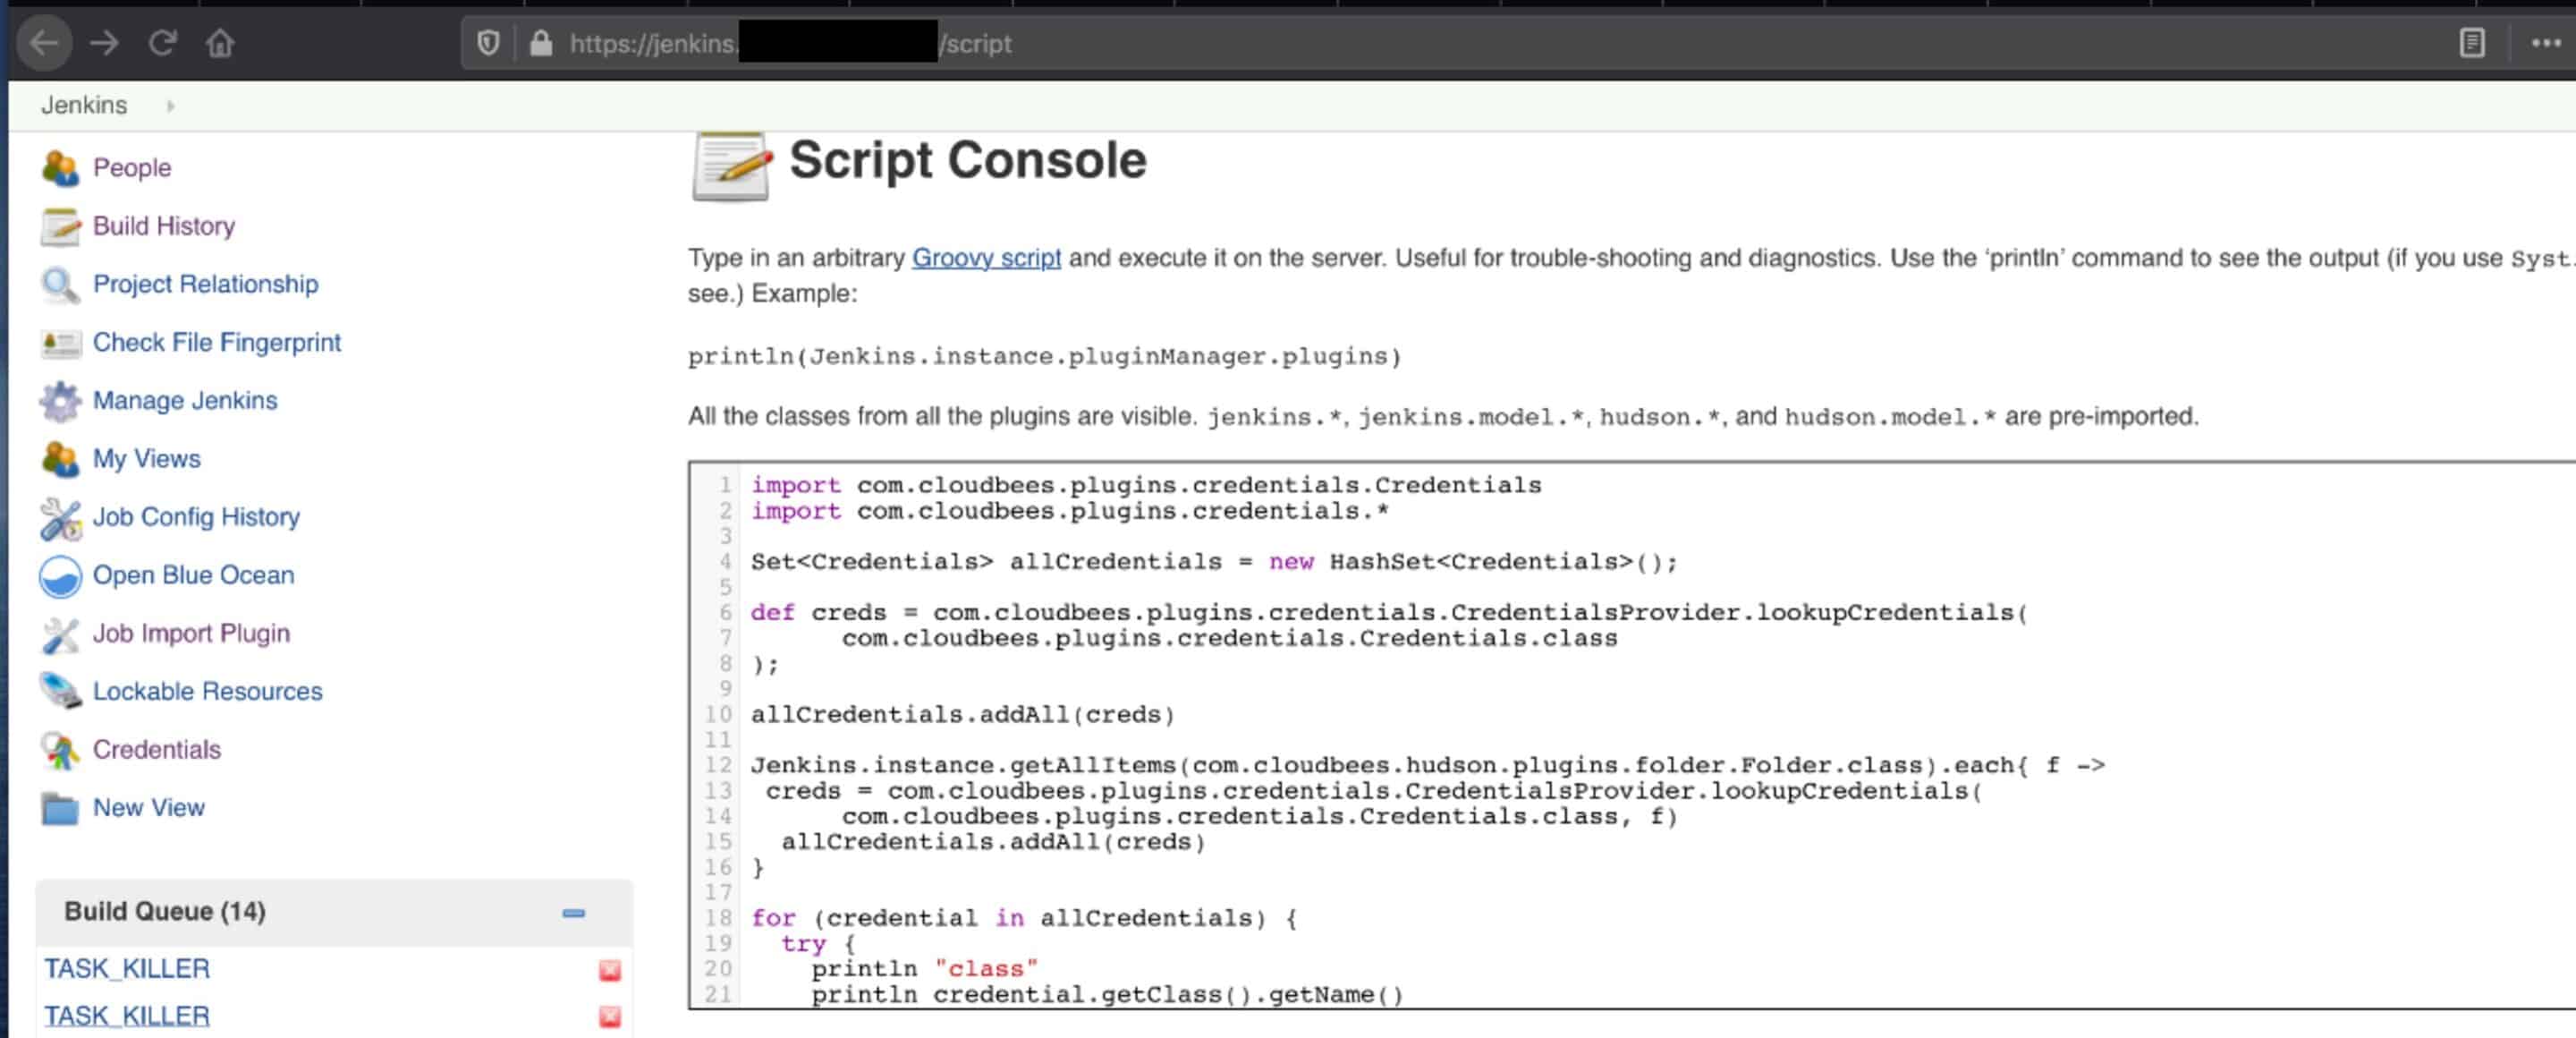Open Job Import Plugin link

coord(191,633)
